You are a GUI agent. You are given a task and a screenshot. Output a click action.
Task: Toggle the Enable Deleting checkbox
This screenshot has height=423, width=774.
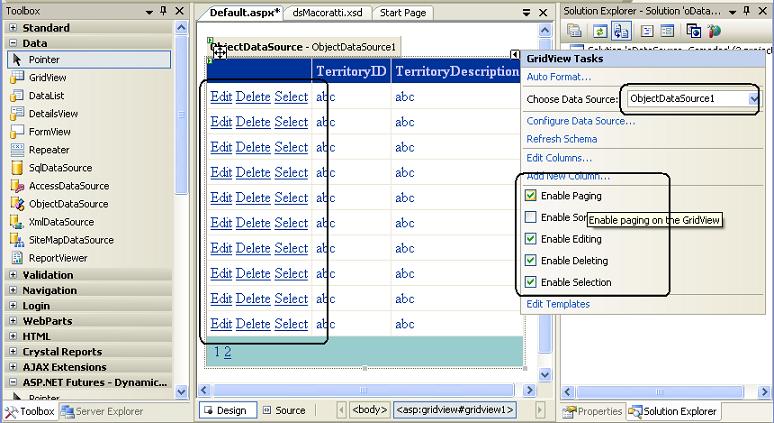pos(531,261)
